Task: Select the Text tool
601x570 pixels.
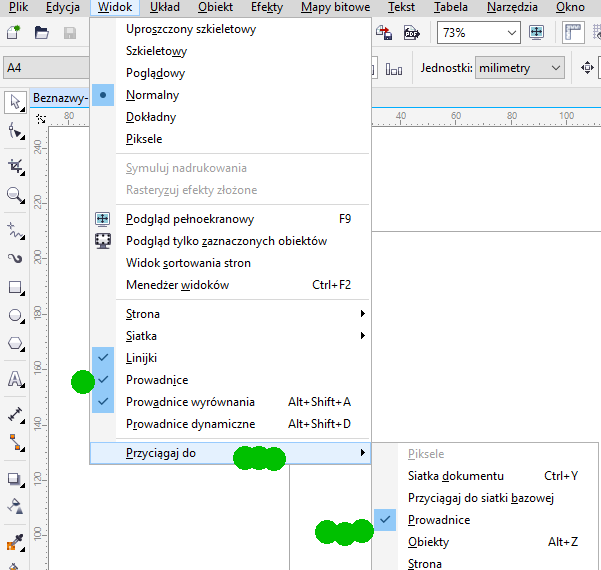Action: pos(15,379)
